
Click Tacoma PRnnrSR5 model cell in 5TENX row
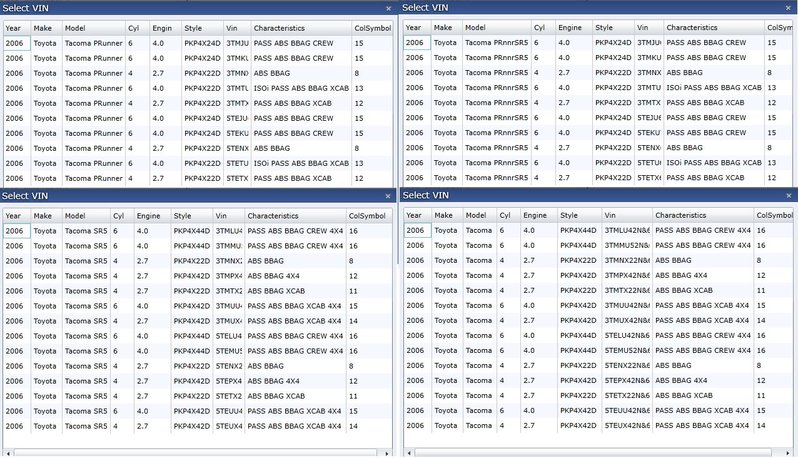pyautogui.click(x=496, y=148)
